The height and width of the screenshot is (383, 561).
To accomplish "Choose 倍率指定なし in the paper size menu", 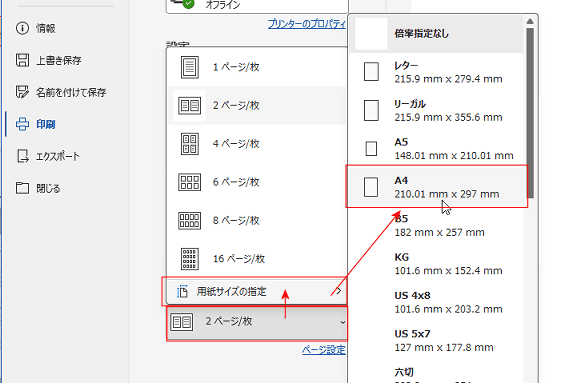I will [436, 34].
